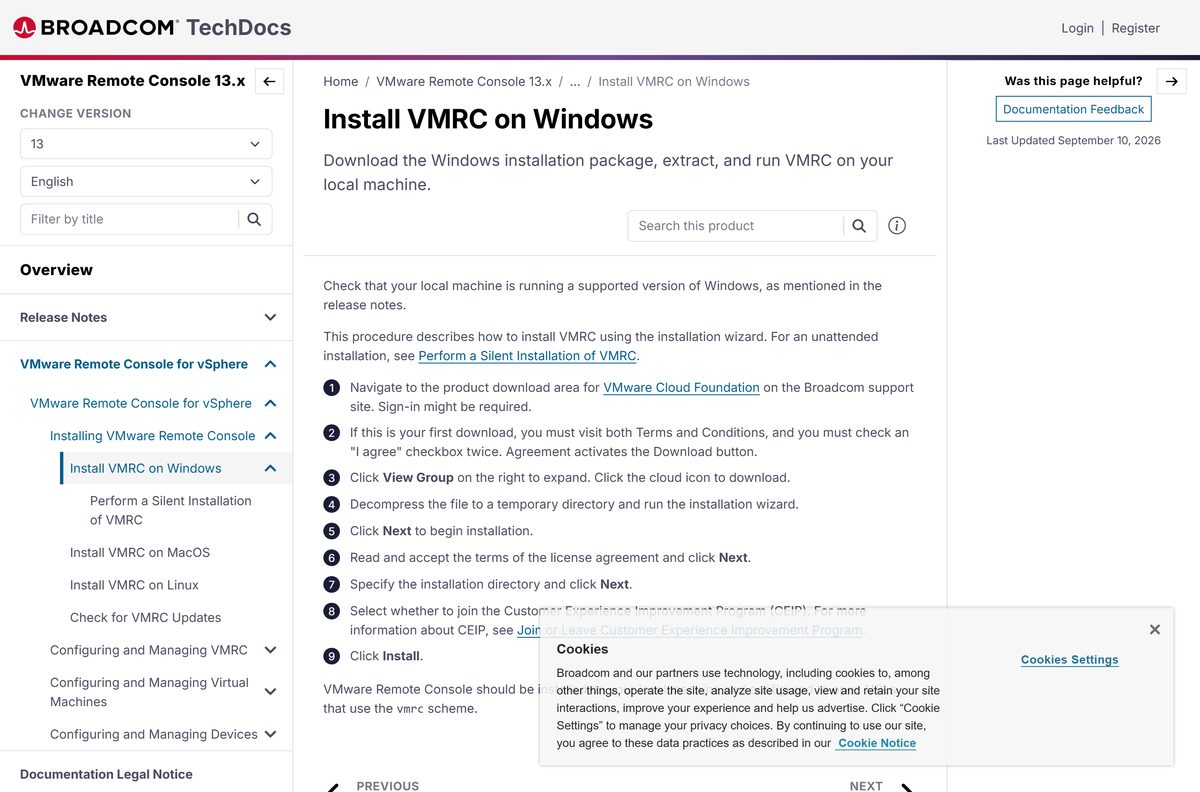The image size is (1200, 792).
Task: Open Check for VMRC Updates
Action: [146, 618]
